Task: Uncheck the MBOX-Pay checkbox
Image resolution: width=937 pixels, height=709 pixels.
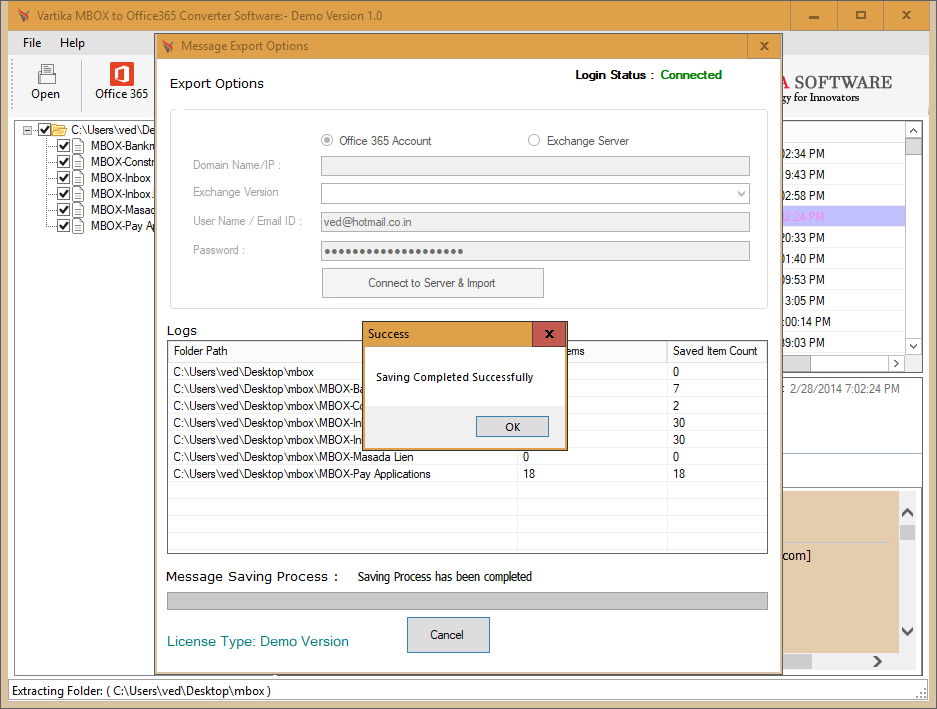Action: click(63, 226)
